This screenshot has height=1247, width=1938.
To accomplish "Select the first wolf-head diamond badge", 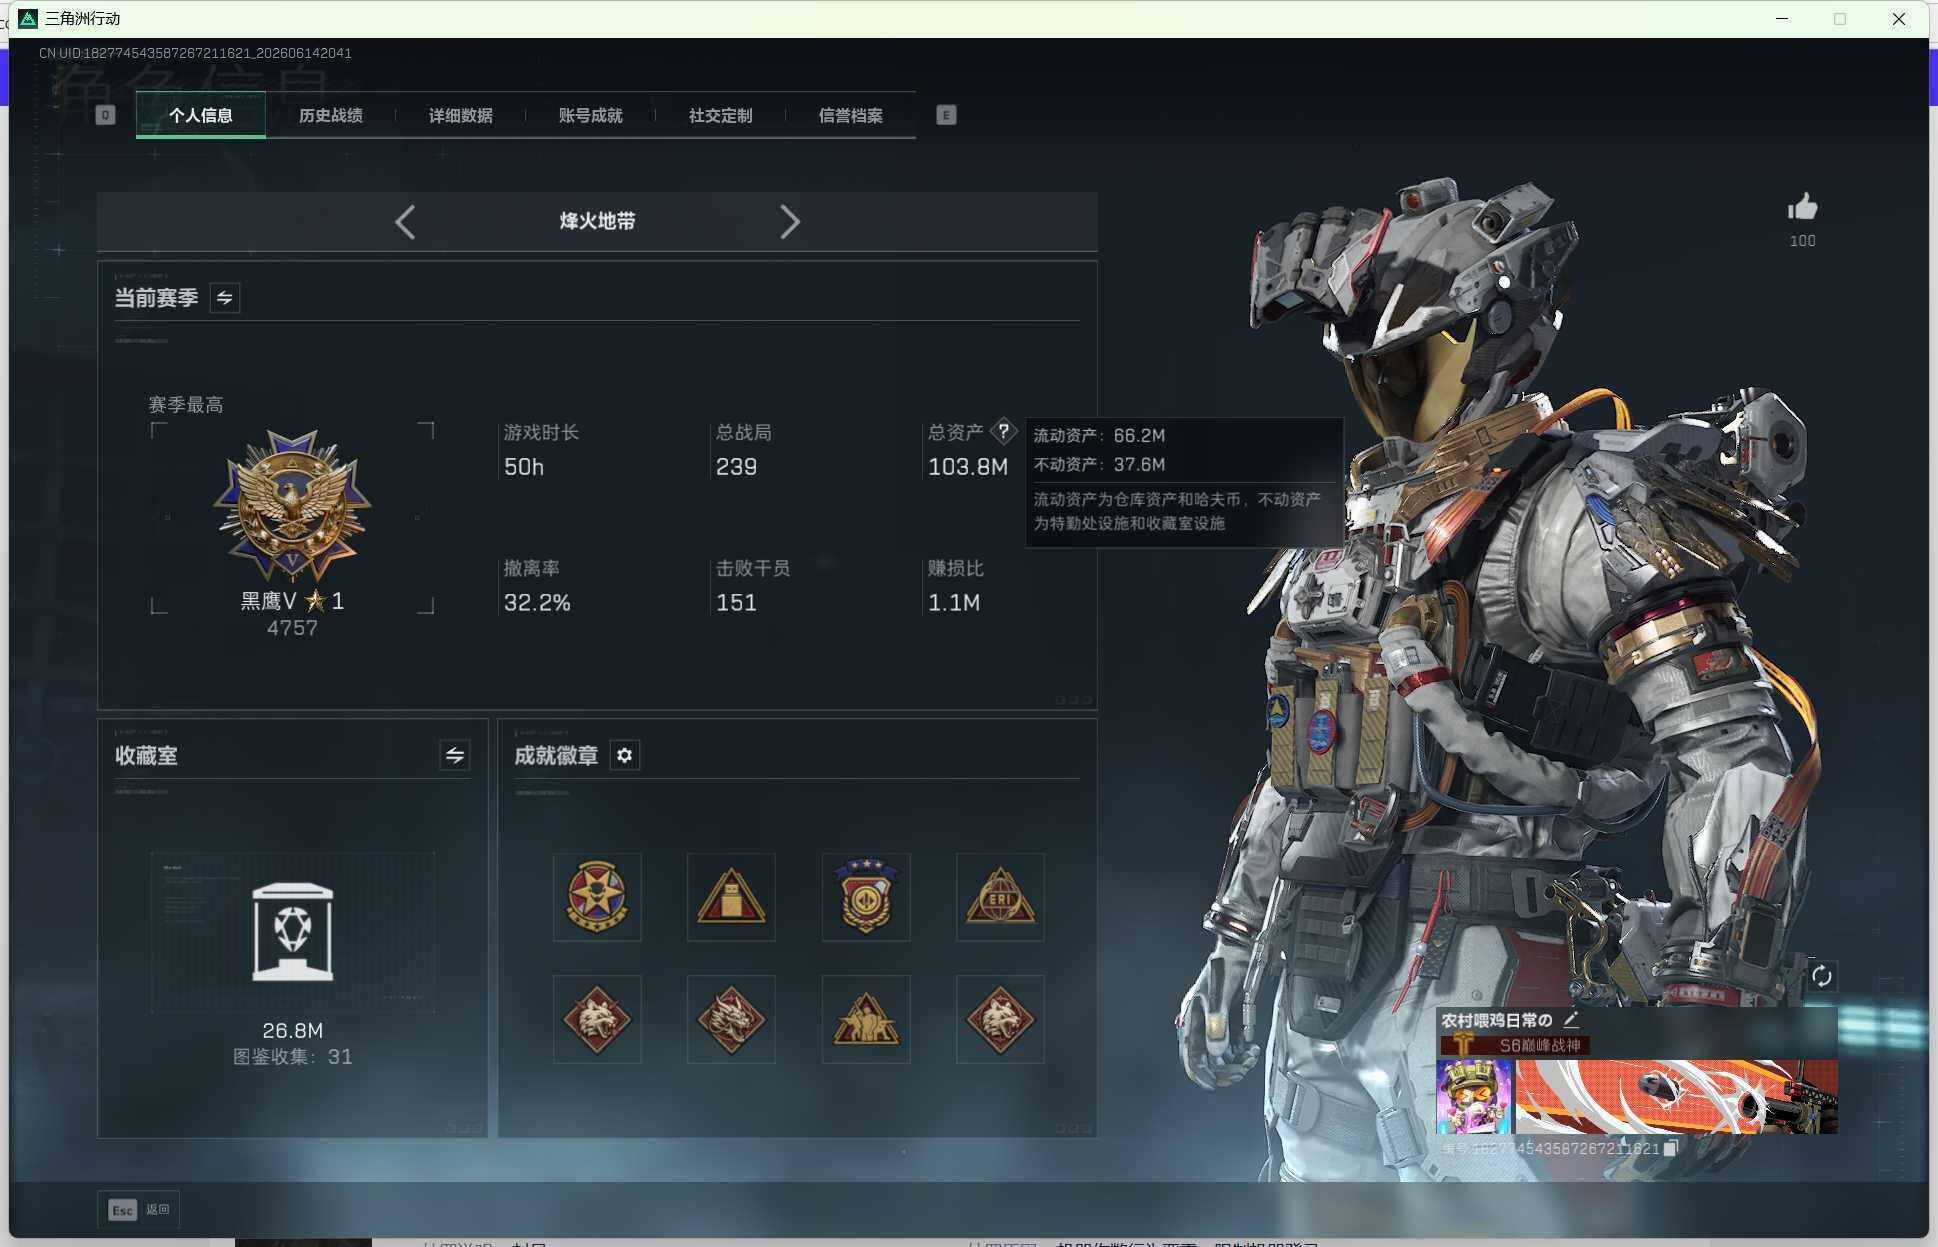I will tap(597, 1019).
